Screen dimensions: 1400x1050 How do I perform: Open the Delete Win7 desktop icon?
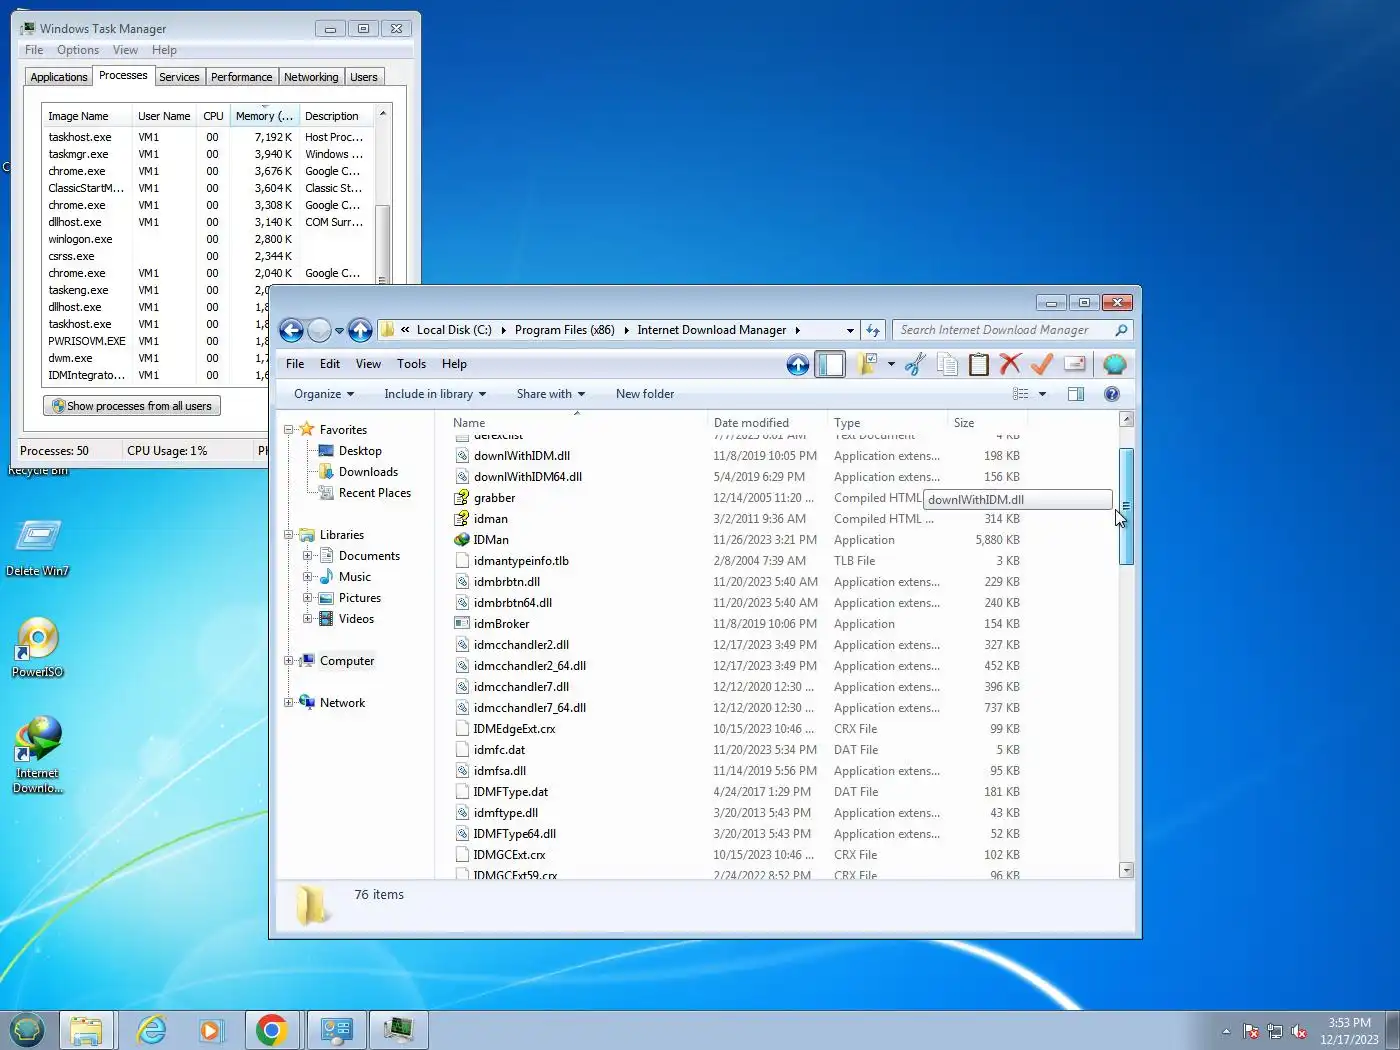tap(38, 549)
